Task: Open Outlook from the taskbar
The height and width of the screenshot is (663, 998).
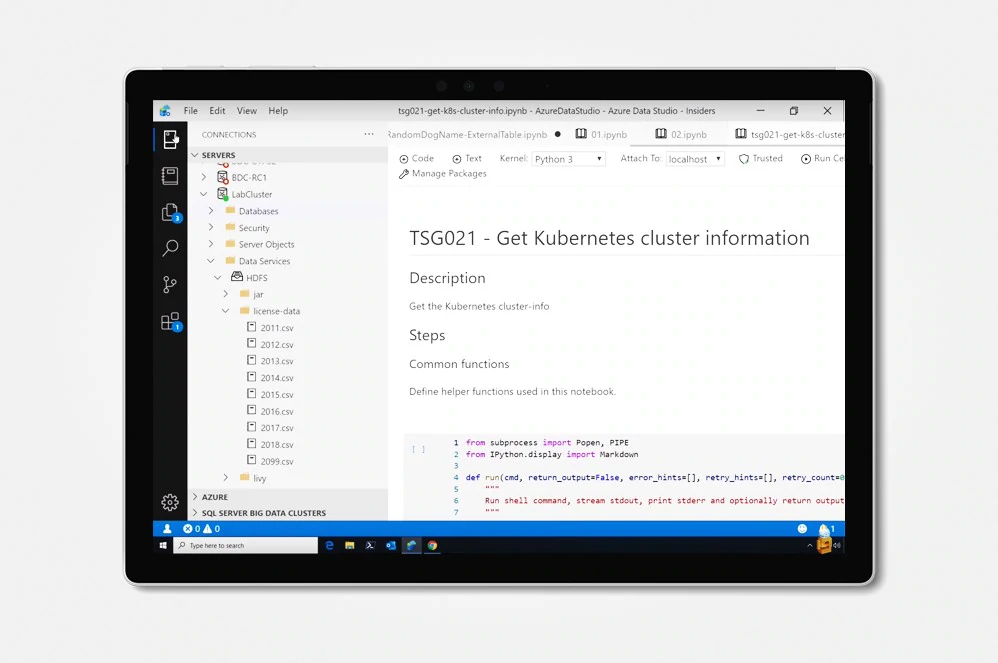Action: tap(391, 545)
